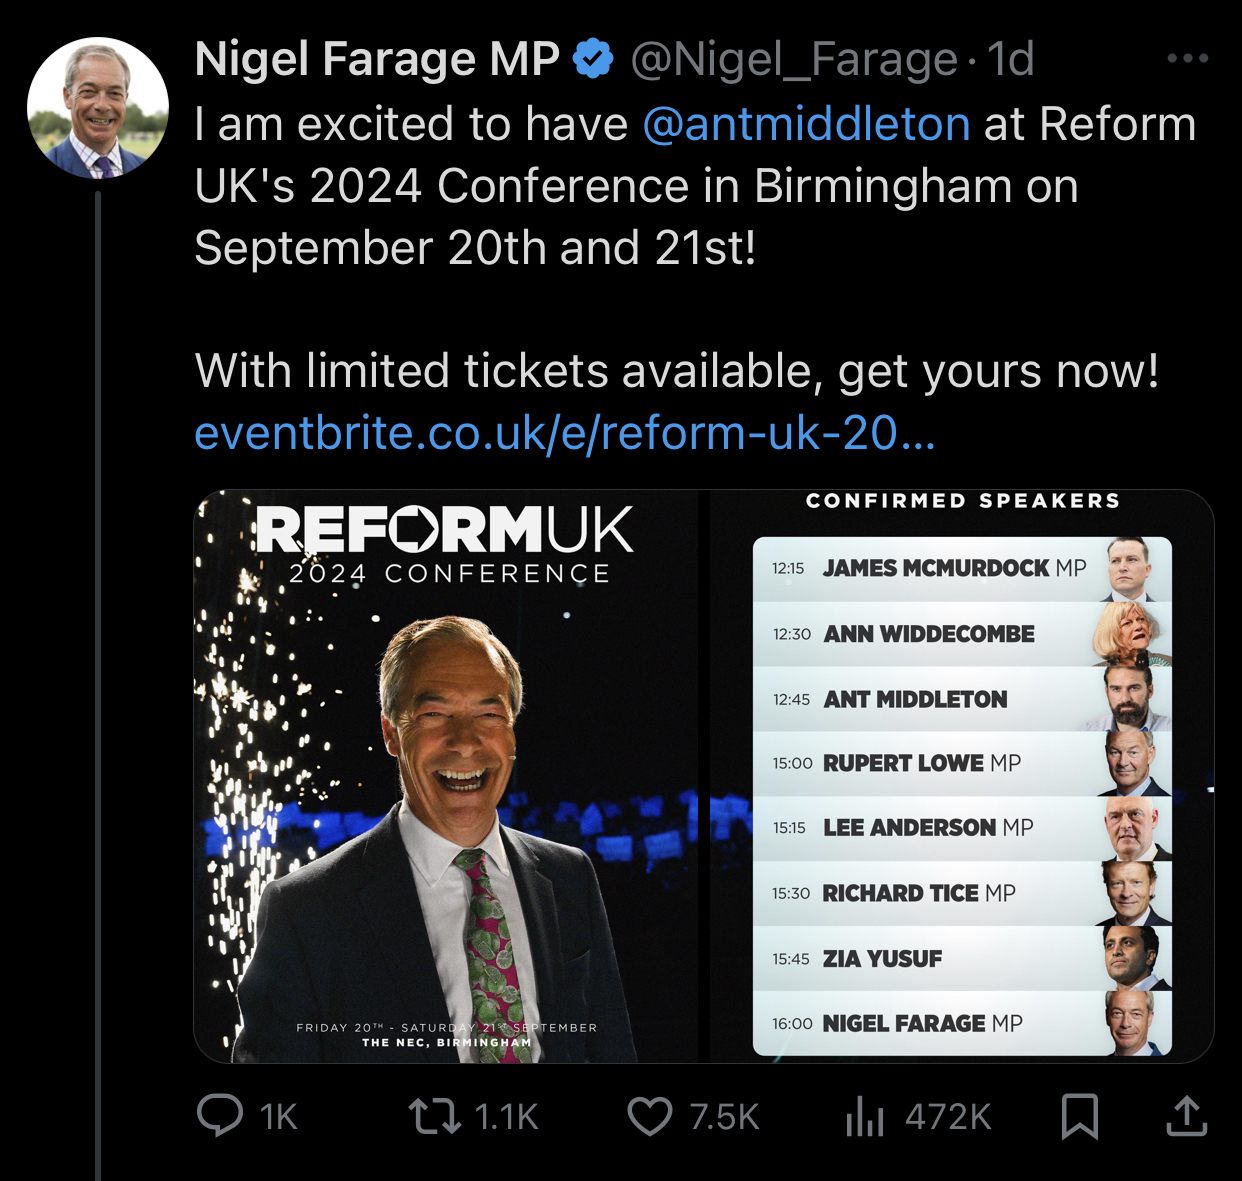This screenshot has height=1181, width=1242.
Task: Click the reply comment icon
Action: tap(220, 1115)
